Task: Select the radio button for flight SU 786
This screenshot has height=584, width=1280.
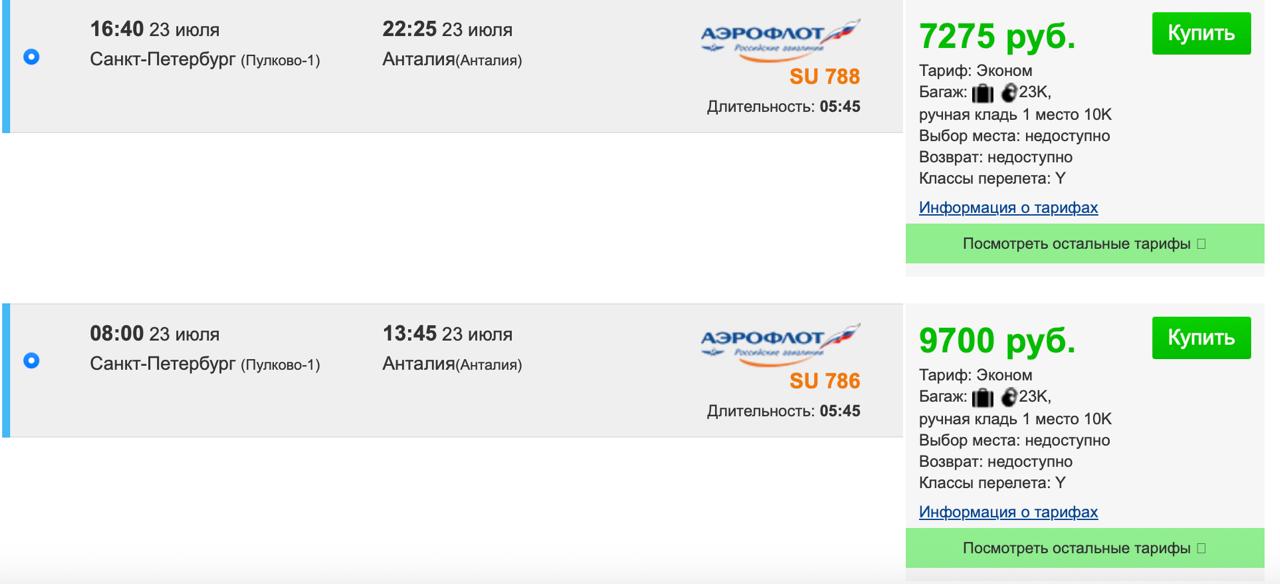Action: pyautogui.click(x=31, y=360)
